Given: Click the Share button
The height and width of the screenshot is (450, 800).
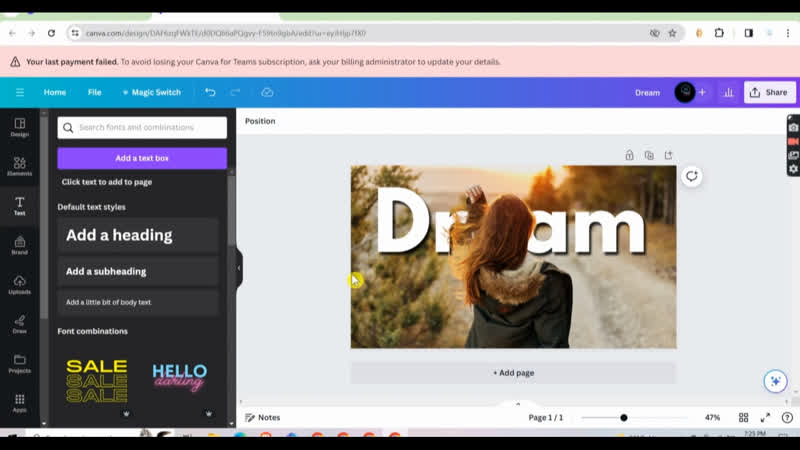Looking at the screenshot, I should (x=769, y=92).
